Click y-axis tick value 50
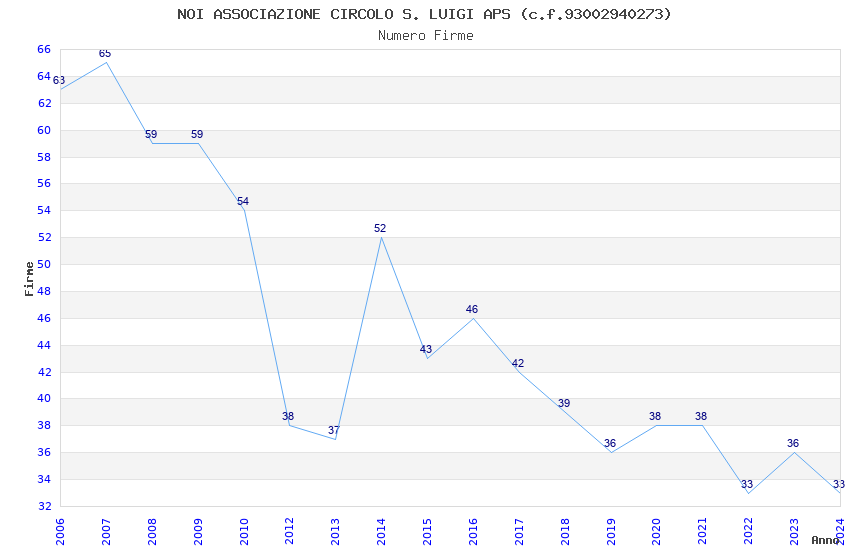 coord(44,264)
